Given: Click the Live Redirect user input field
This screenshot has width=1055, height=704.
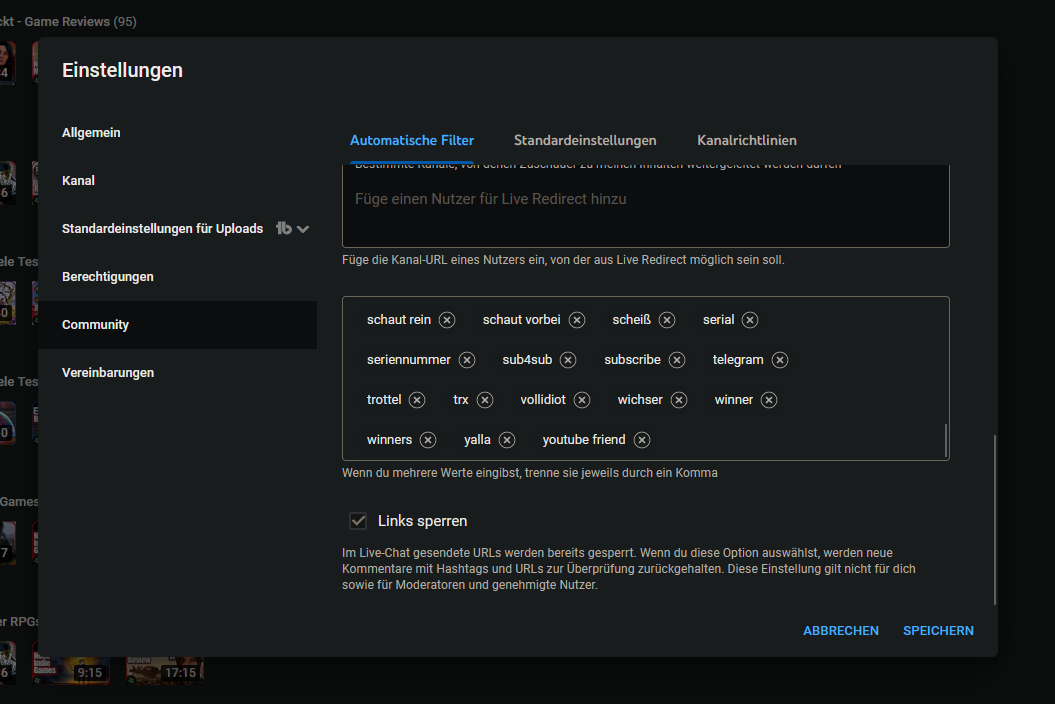Looking at the screenshot, I should point(645,200).
